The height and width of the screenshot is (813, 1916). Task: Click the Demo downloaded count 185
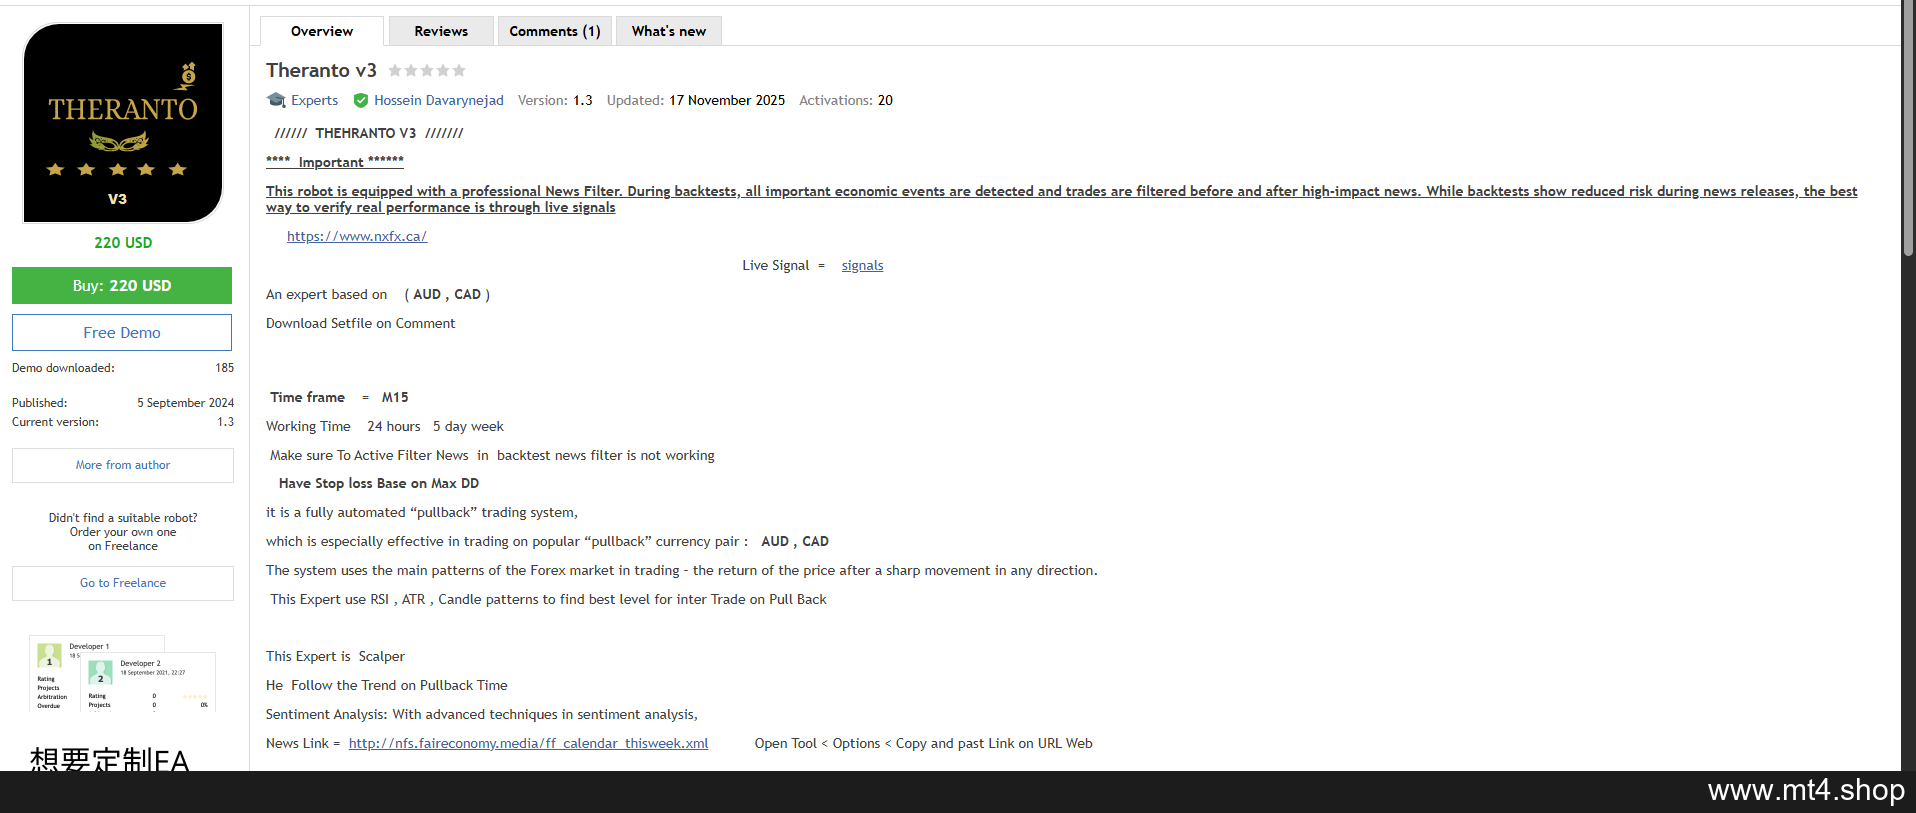224,368
